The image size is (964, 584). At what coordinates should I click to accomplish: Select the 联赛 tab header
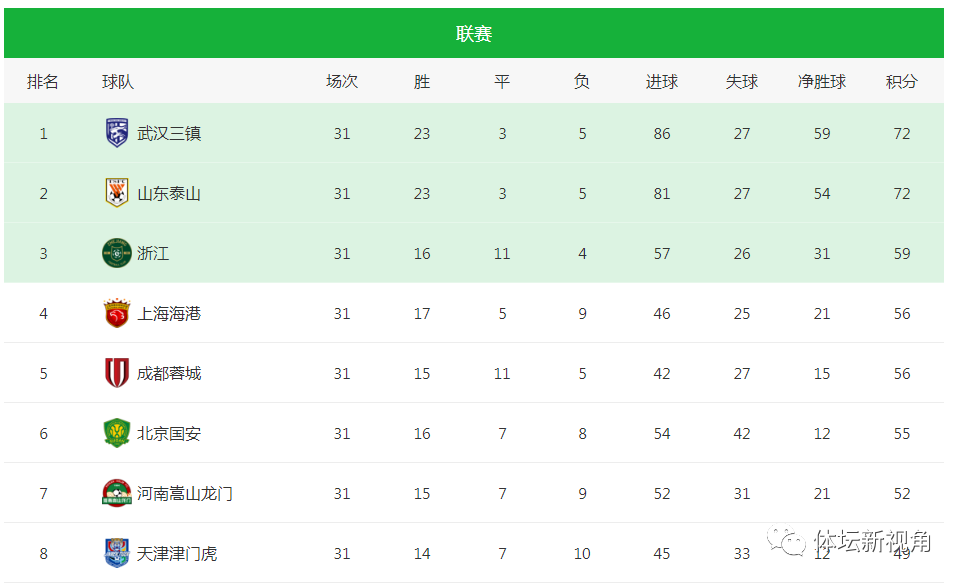[474, 34]
